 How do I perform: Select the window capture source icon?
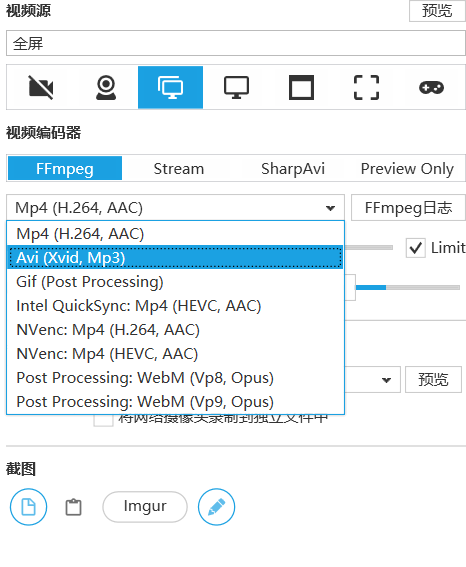301,87
